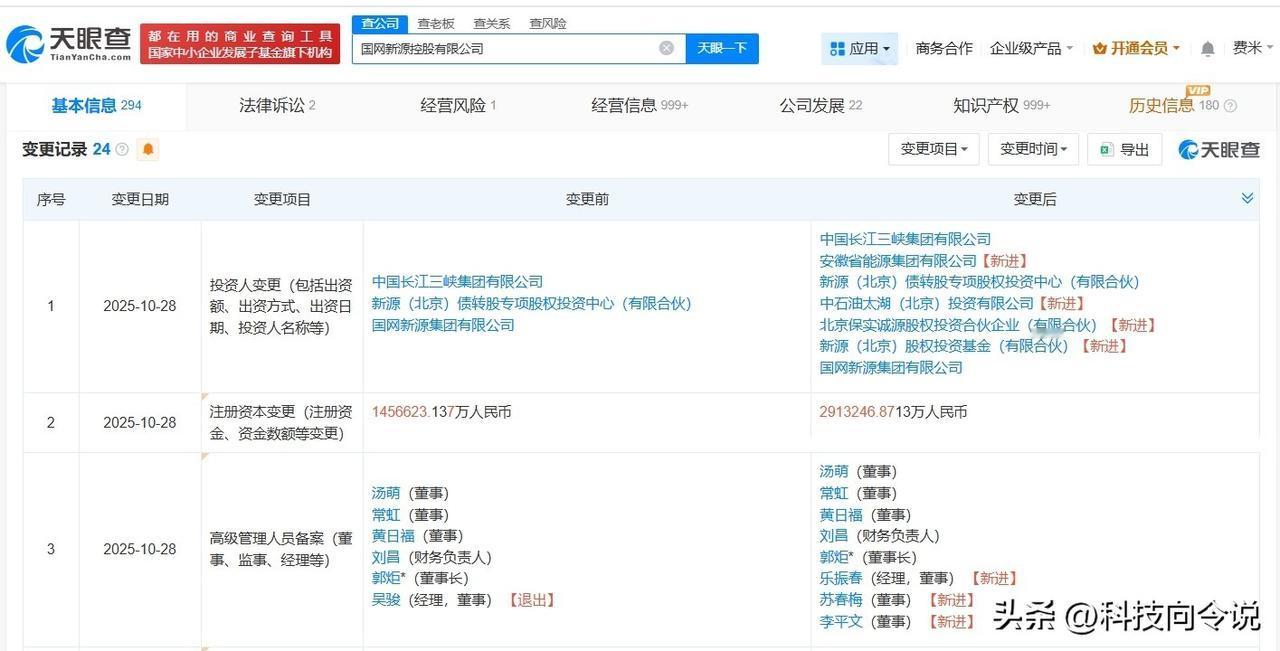The height and width of the screenshot is (651, 1280).
Task: Click inside the company search input field
Action: 500,47
